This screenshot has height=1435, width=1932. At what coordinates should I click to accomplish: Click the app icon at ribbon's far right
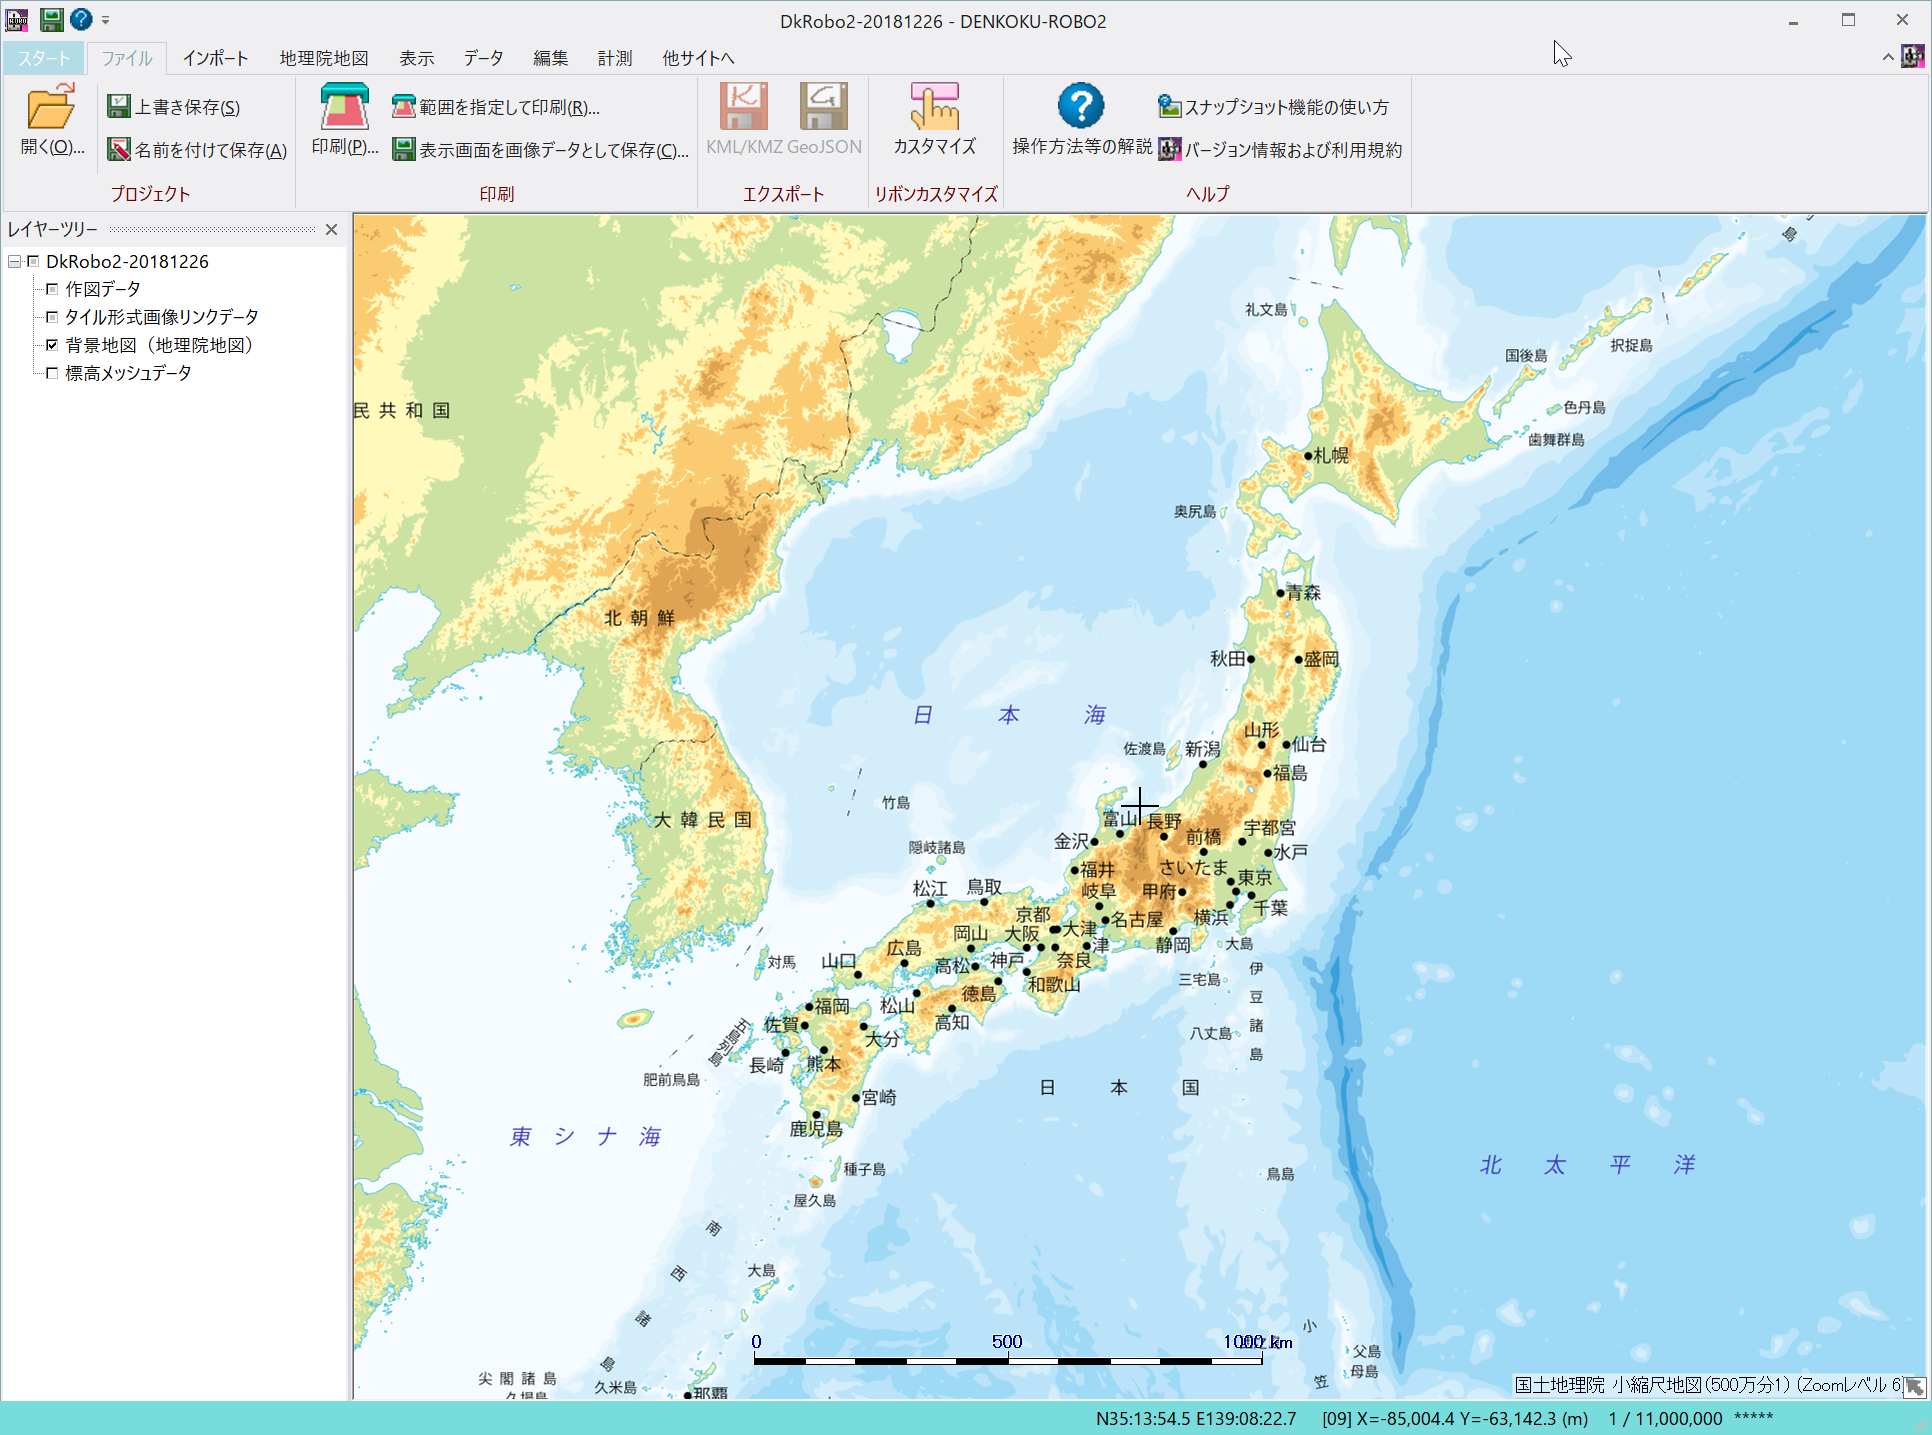(1913, 57)
